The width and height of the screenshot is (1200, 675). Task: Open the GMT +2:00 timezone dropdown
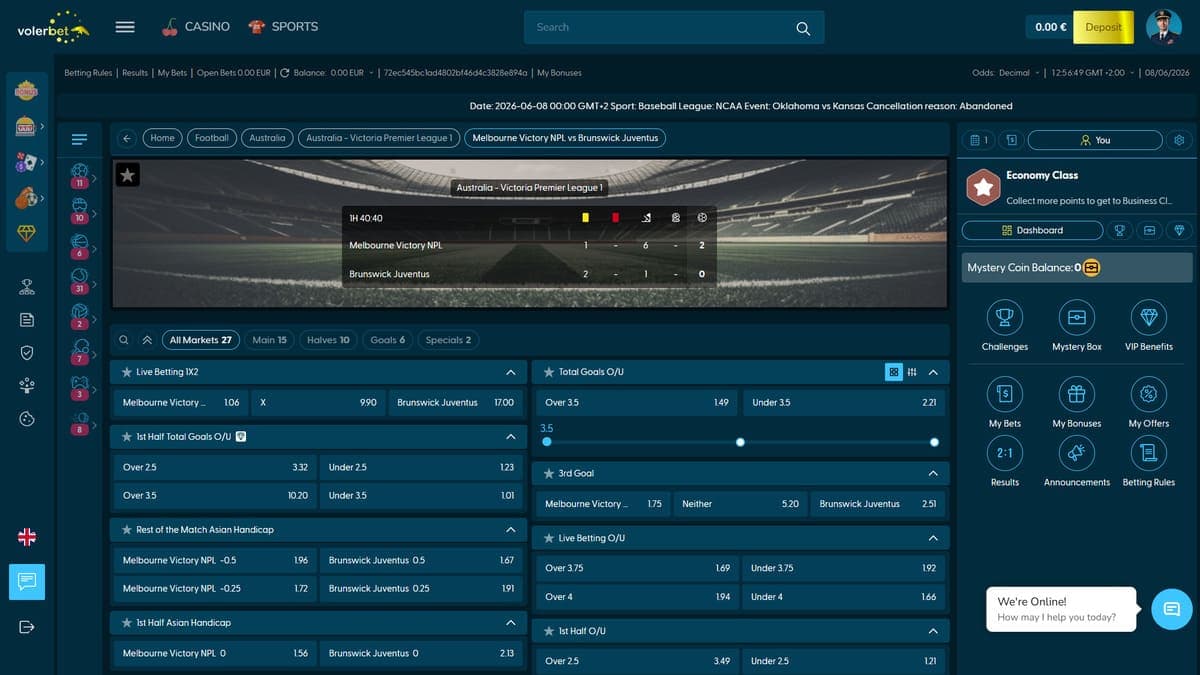tap(1094, 73)
